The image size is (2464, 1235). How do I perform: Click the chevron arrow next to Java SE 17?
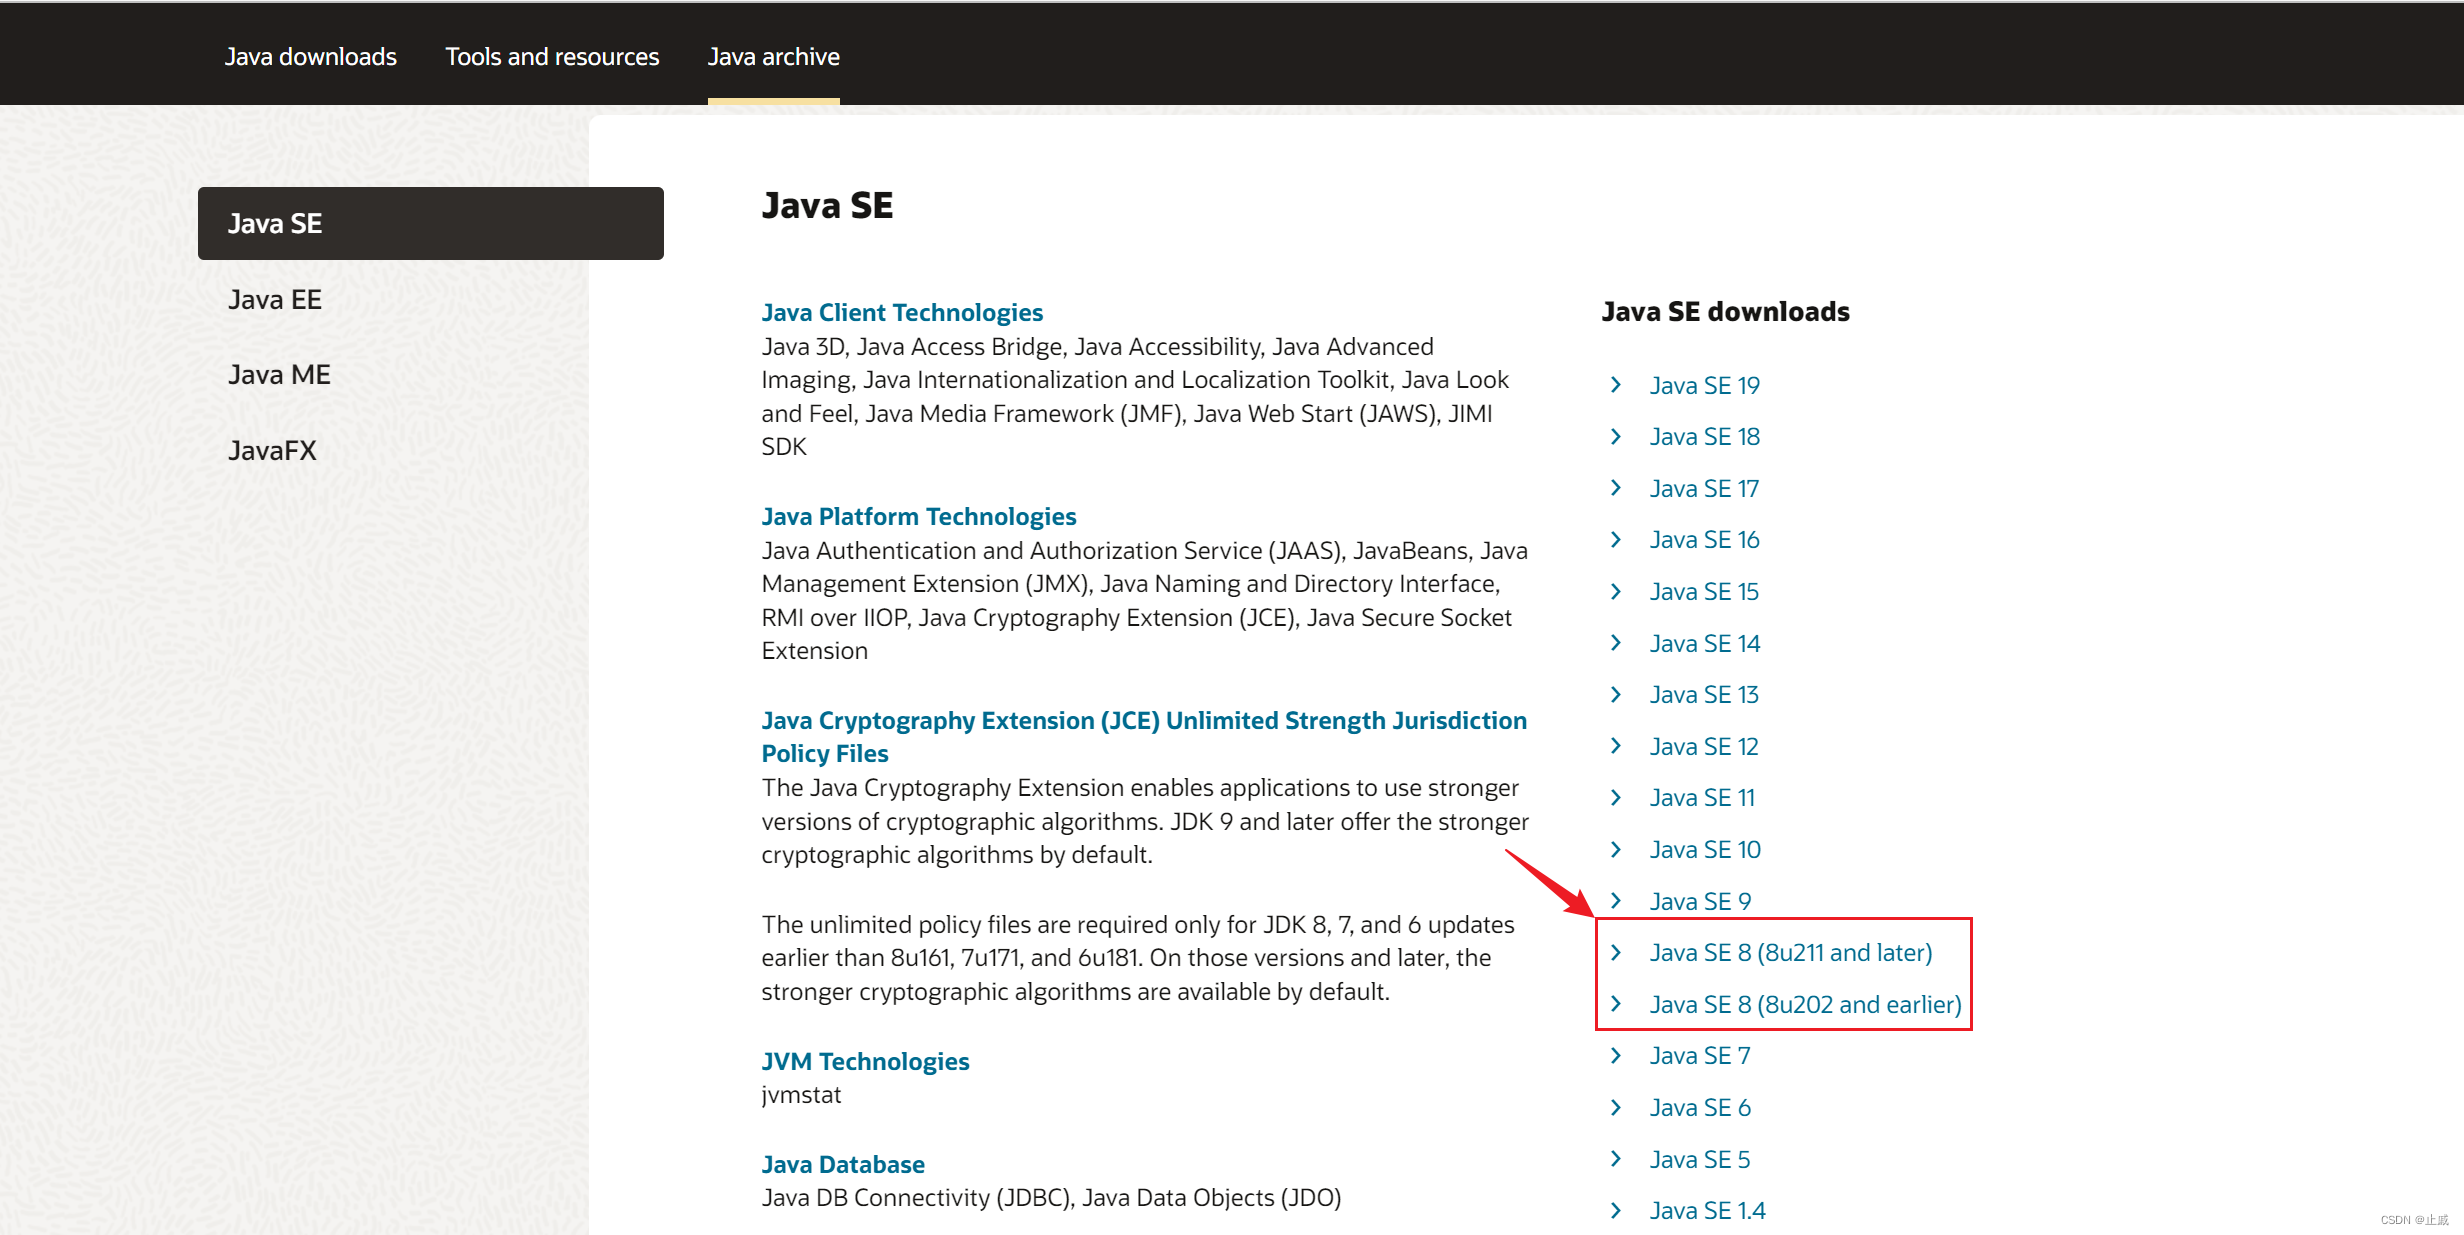click(x=1616, y=488)
